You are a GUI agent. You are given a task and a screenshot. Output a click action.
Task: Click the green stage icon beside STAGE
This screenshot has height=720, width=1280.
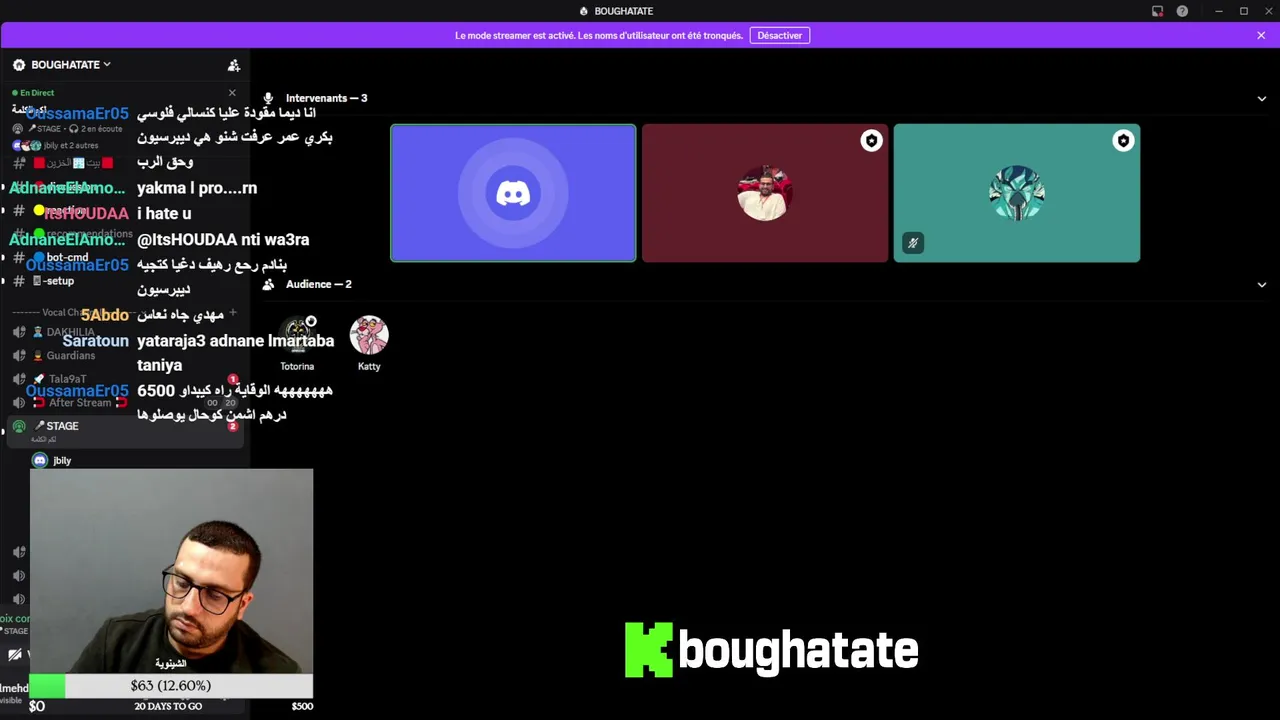(x=19, y=427)
